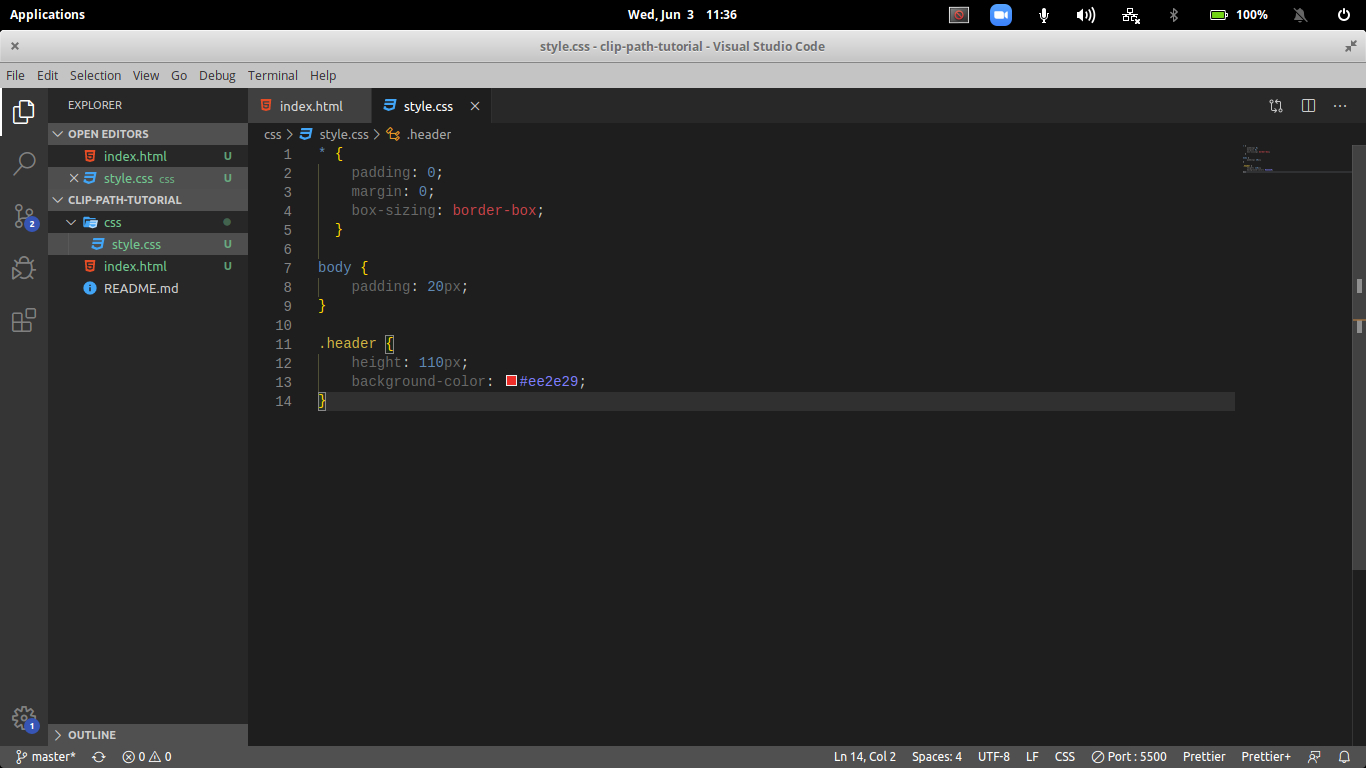Screen dimensions: 1366x768
Task: Toggle Live Server on Port 5500
Action: click(x=1129, y=757)
